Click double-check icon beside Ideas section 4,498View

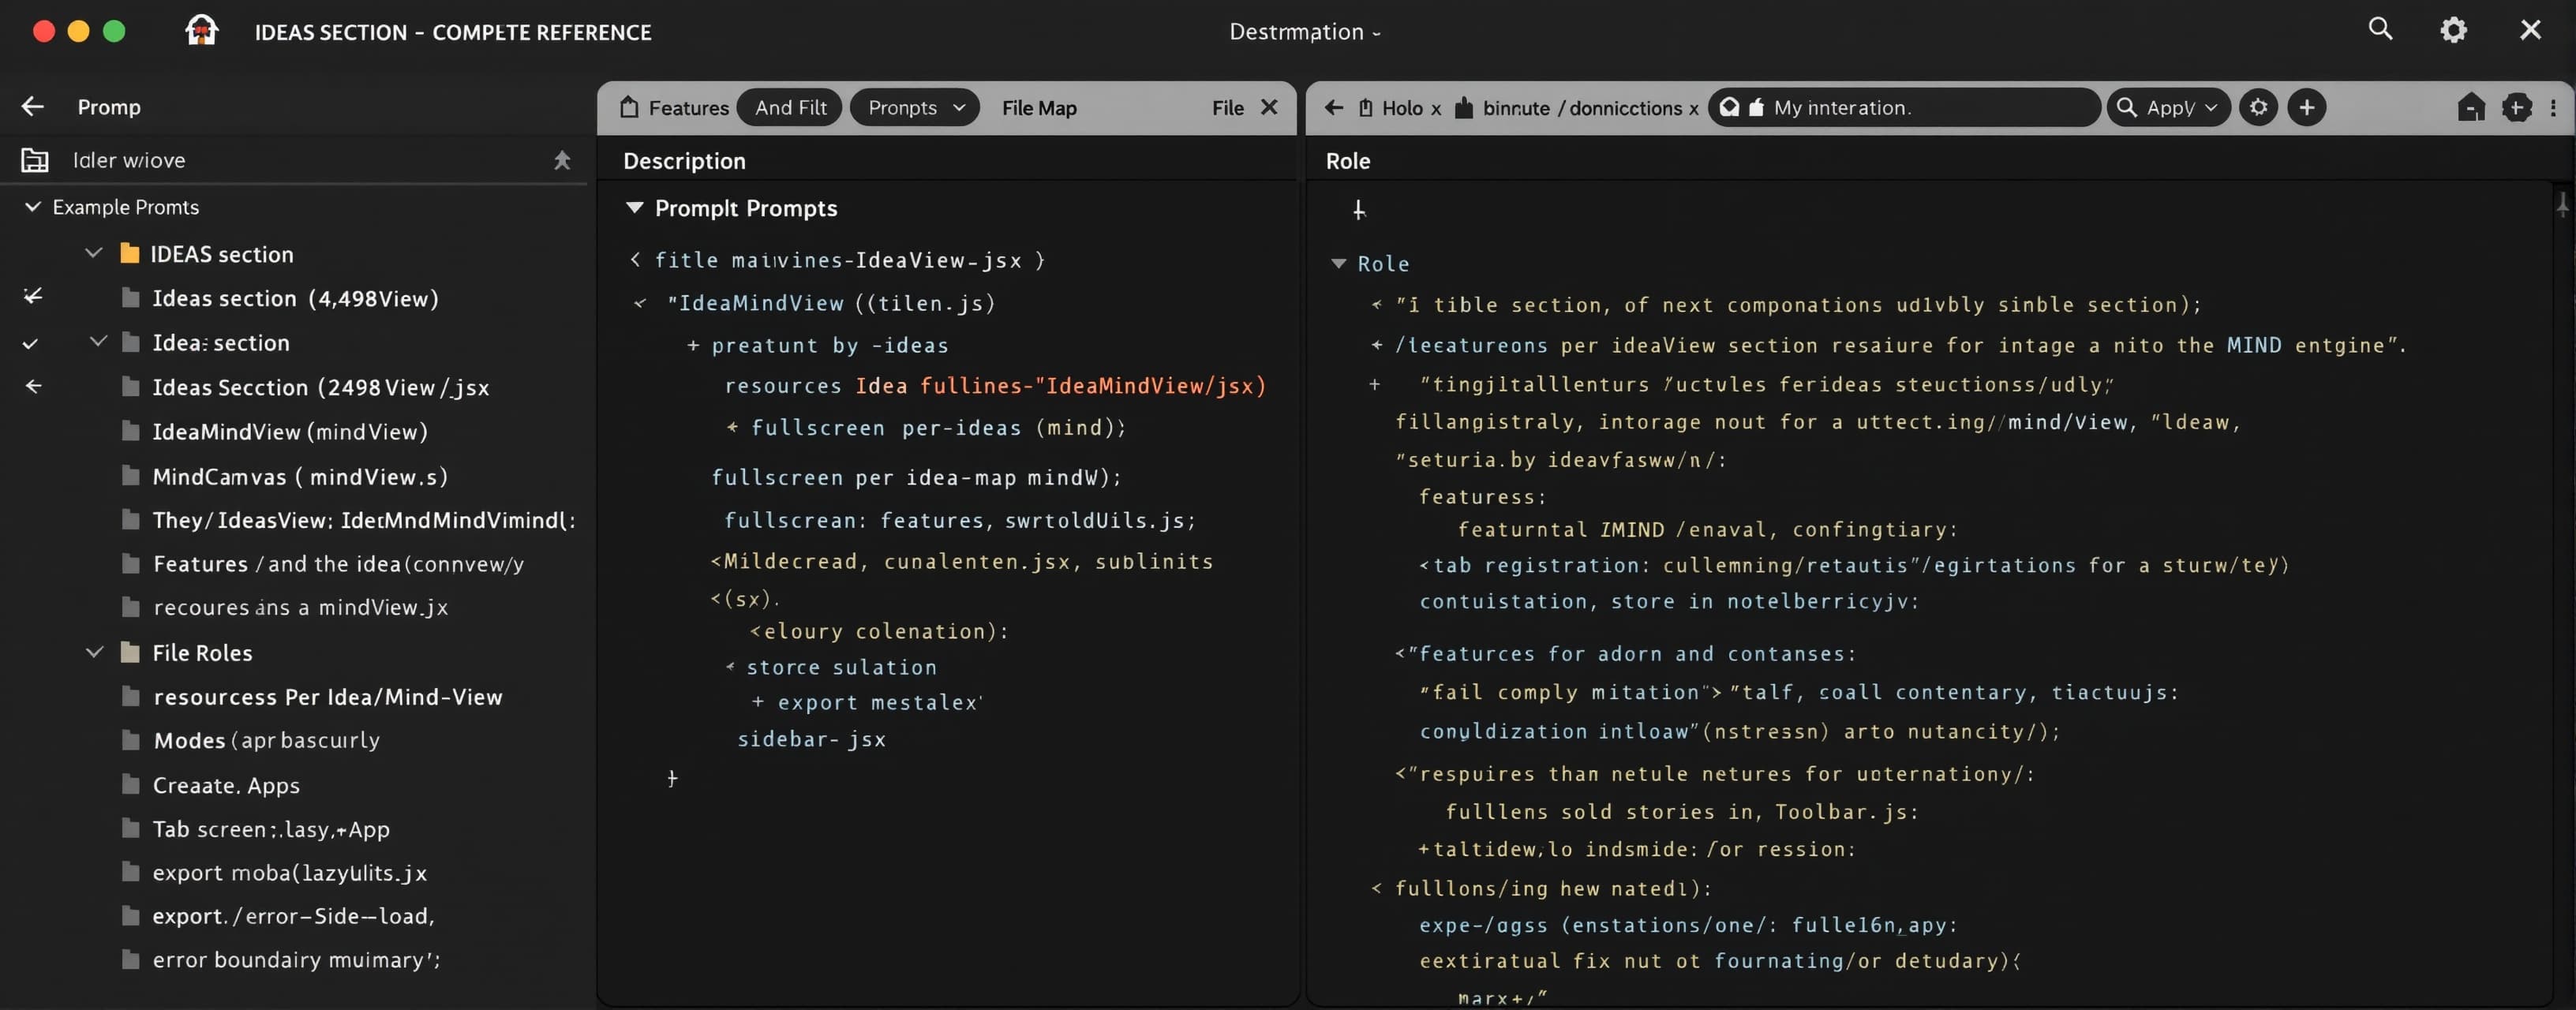[x=33, y=296]
